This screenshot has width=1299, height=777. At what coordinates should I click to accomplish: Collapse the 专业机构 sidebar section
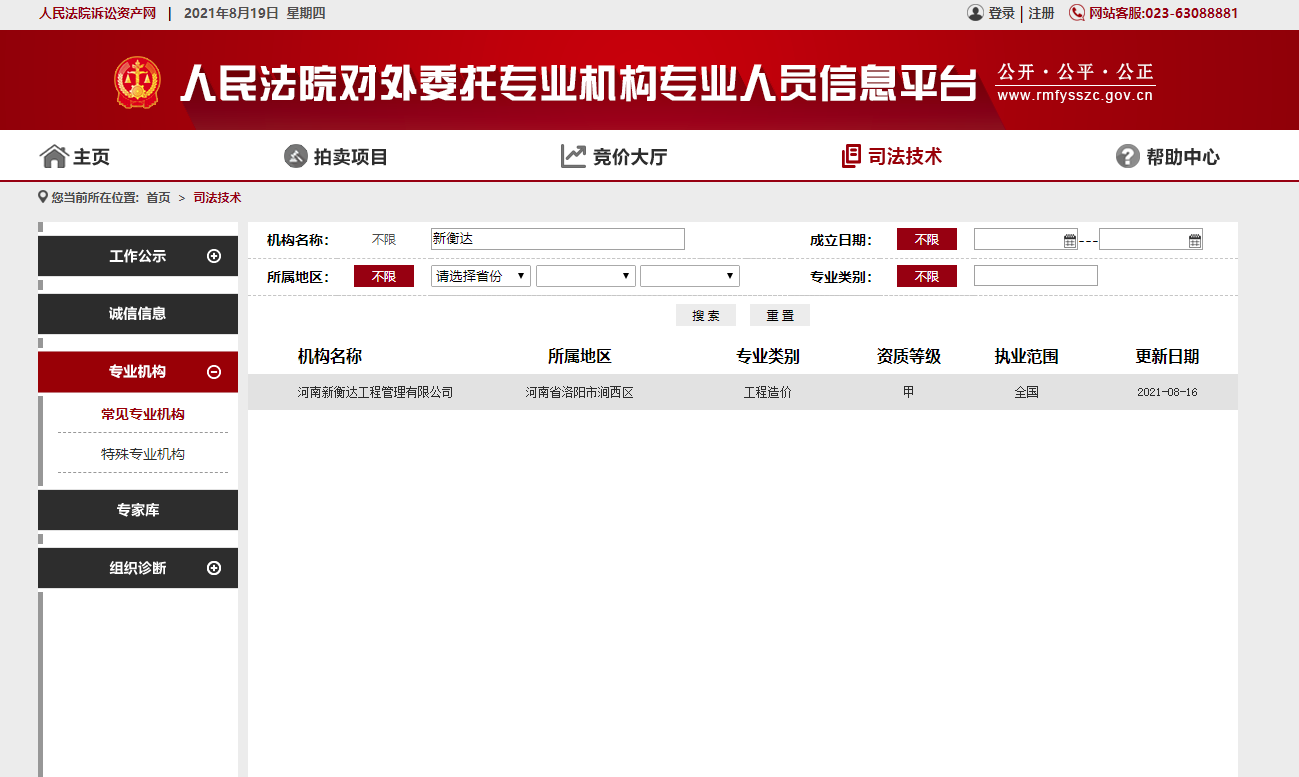213,372
